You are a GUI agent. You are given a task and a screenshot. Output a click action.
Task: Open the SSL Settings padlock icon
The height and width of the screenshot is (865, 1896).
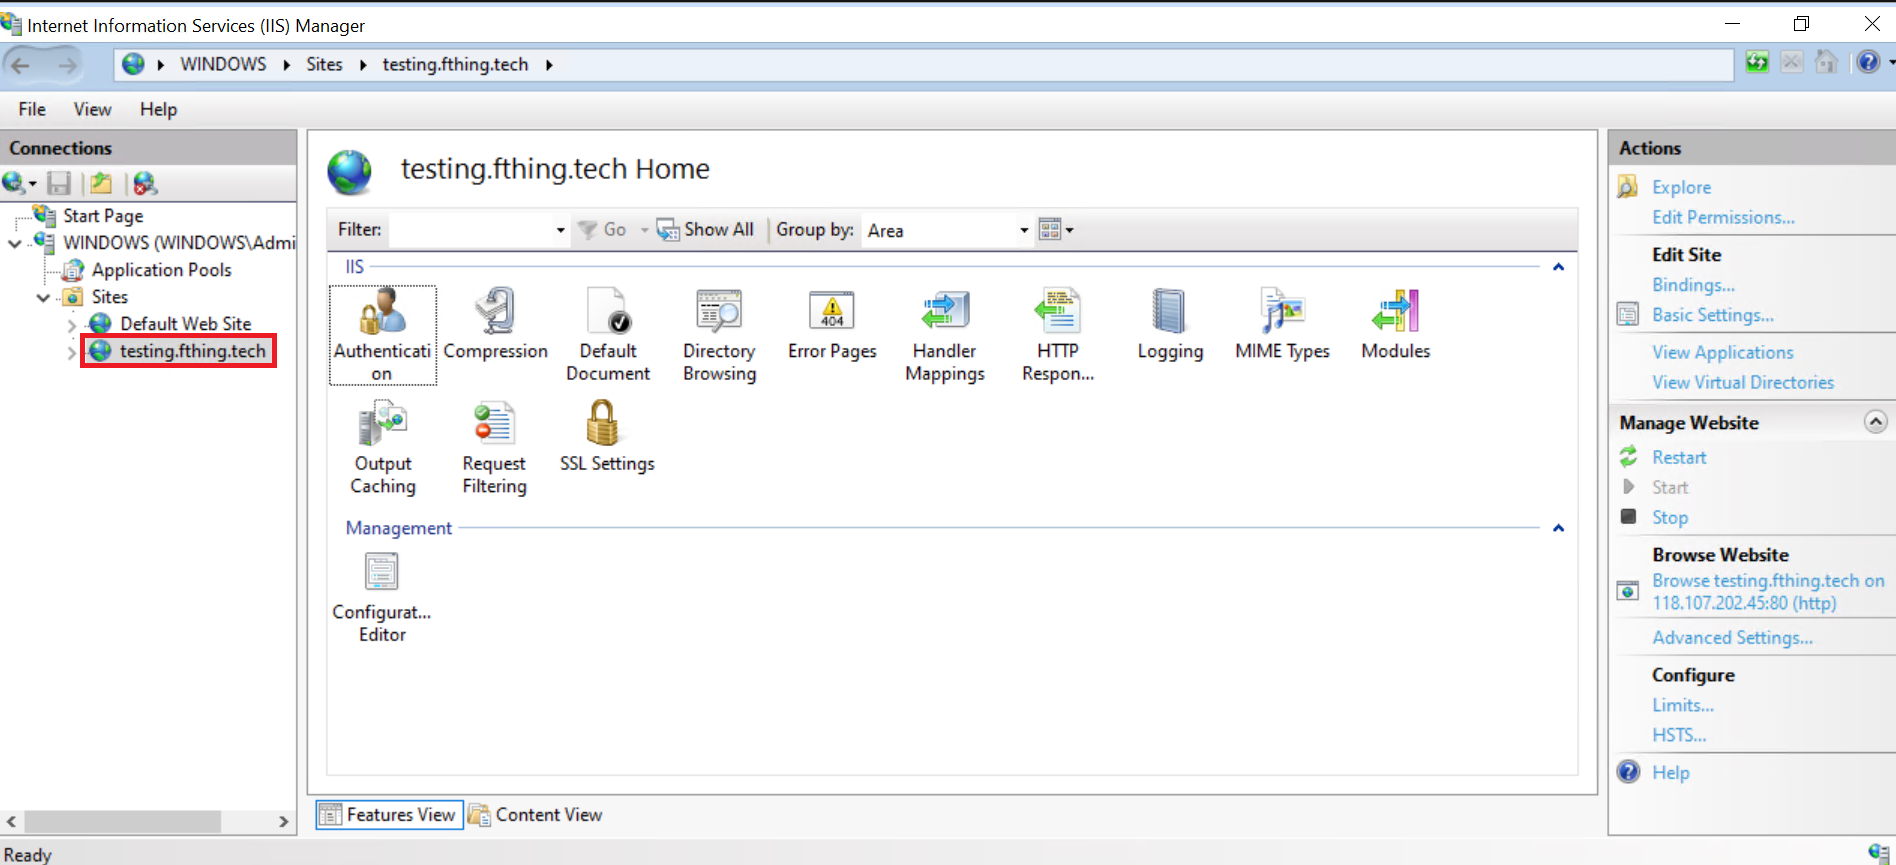click(602, 424)
